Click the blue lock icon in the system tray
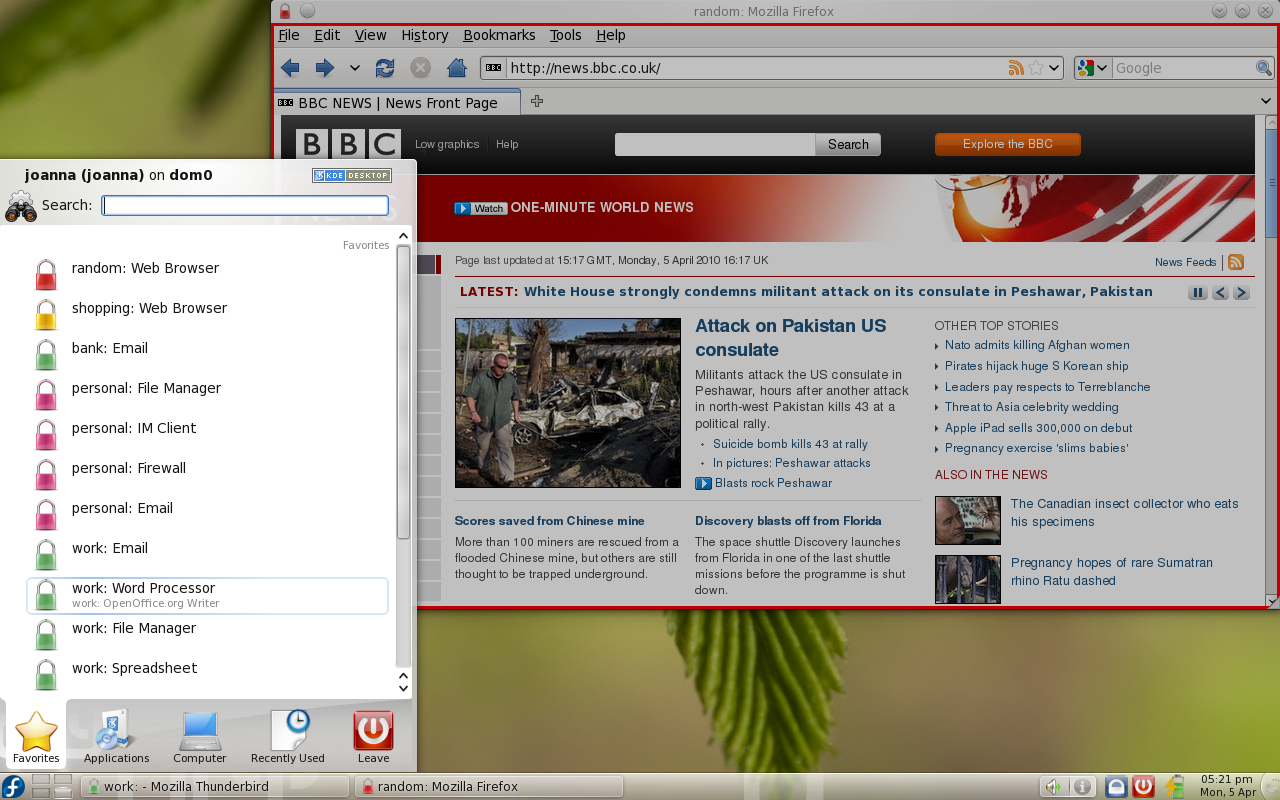 1117,787
